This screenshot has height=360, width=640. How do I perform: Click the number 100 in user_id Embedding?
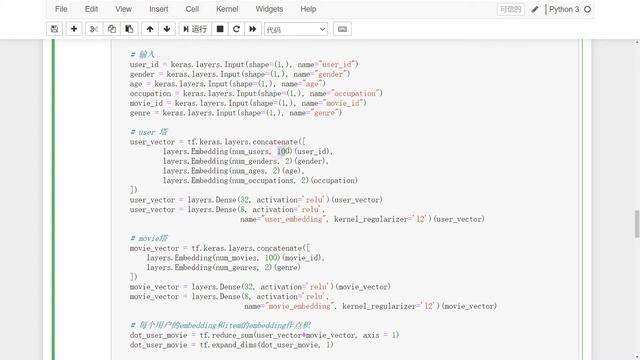pos(284,151)
